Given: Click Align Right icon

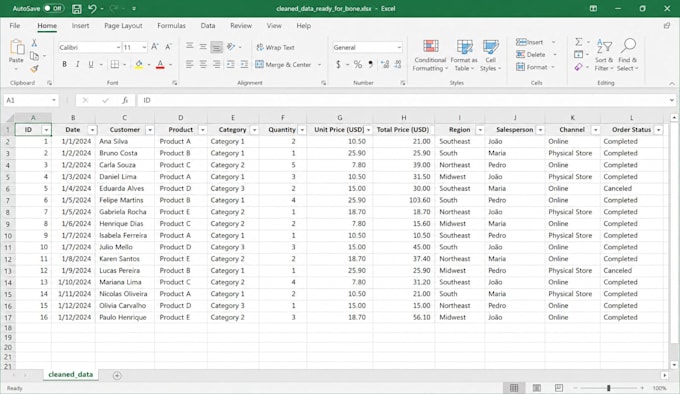Looking at the screenshot, I should click(216, 65).
